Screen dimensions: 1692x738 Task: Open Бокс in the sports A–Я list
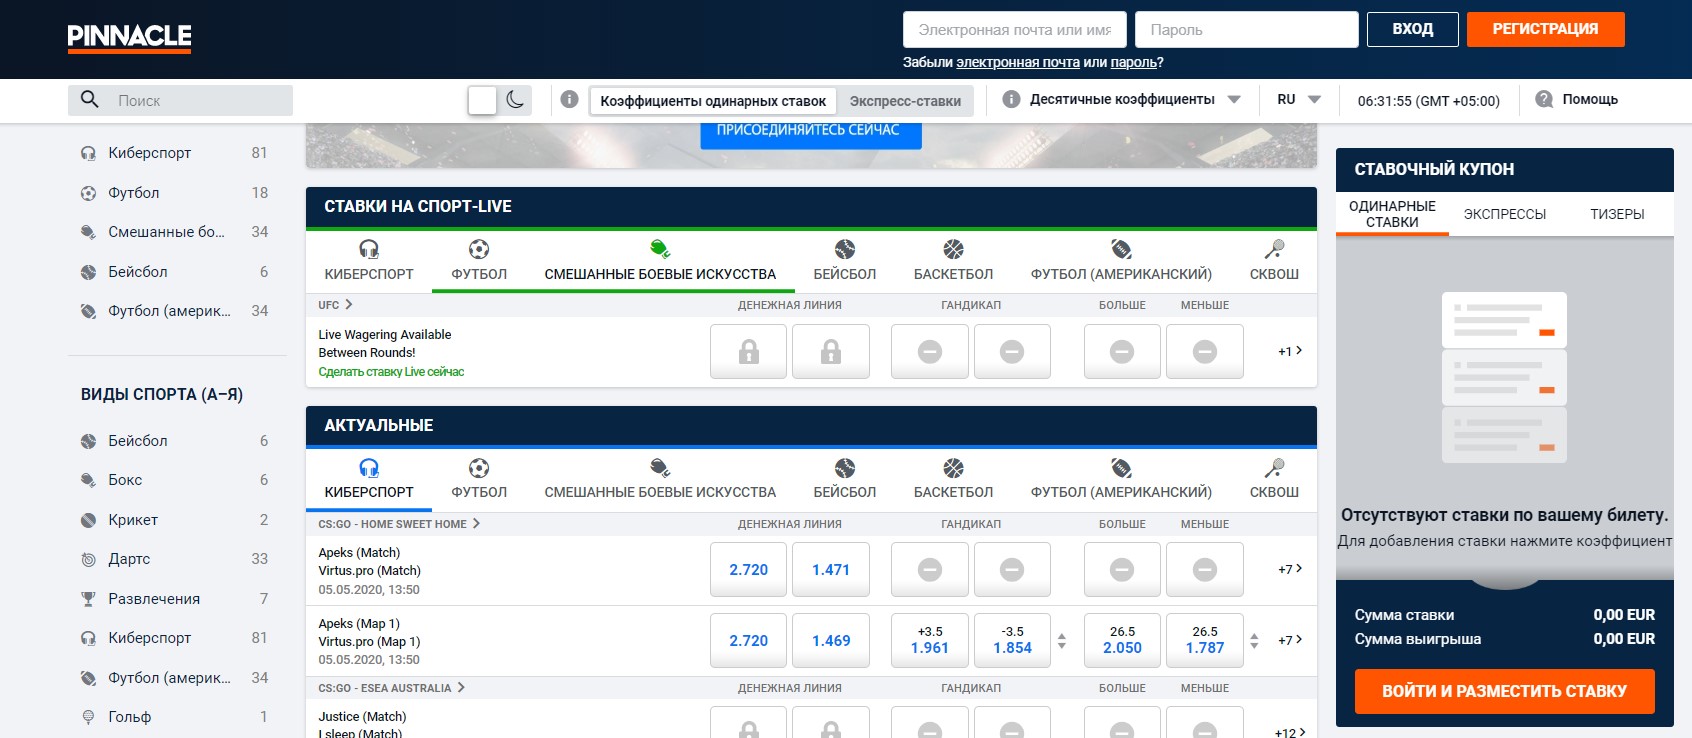[174, 480]
